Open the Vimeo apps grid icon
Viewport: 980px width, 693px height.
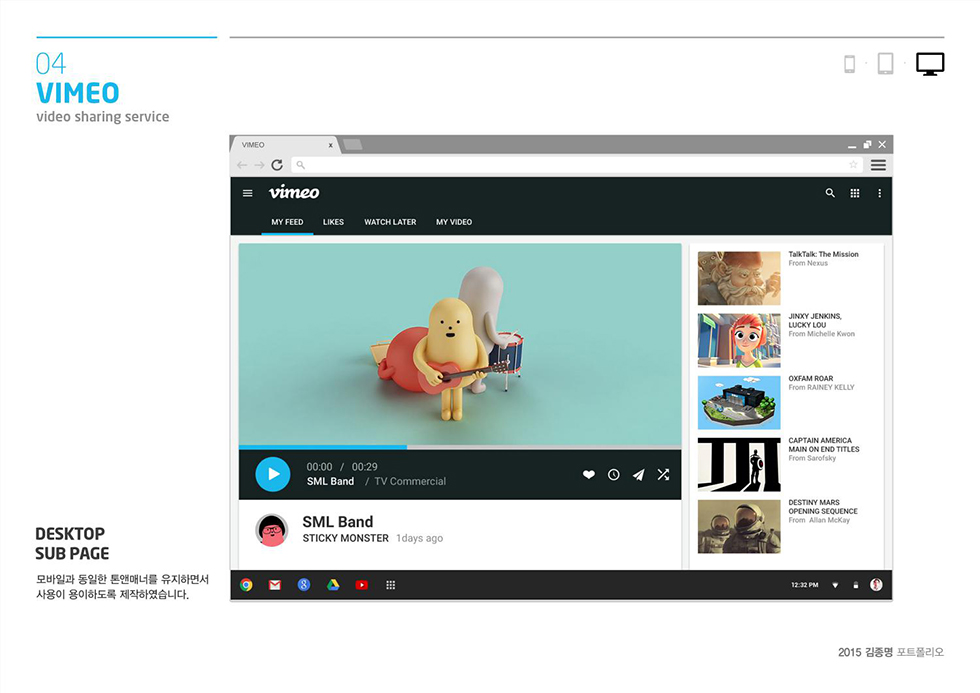coord(855,193)
